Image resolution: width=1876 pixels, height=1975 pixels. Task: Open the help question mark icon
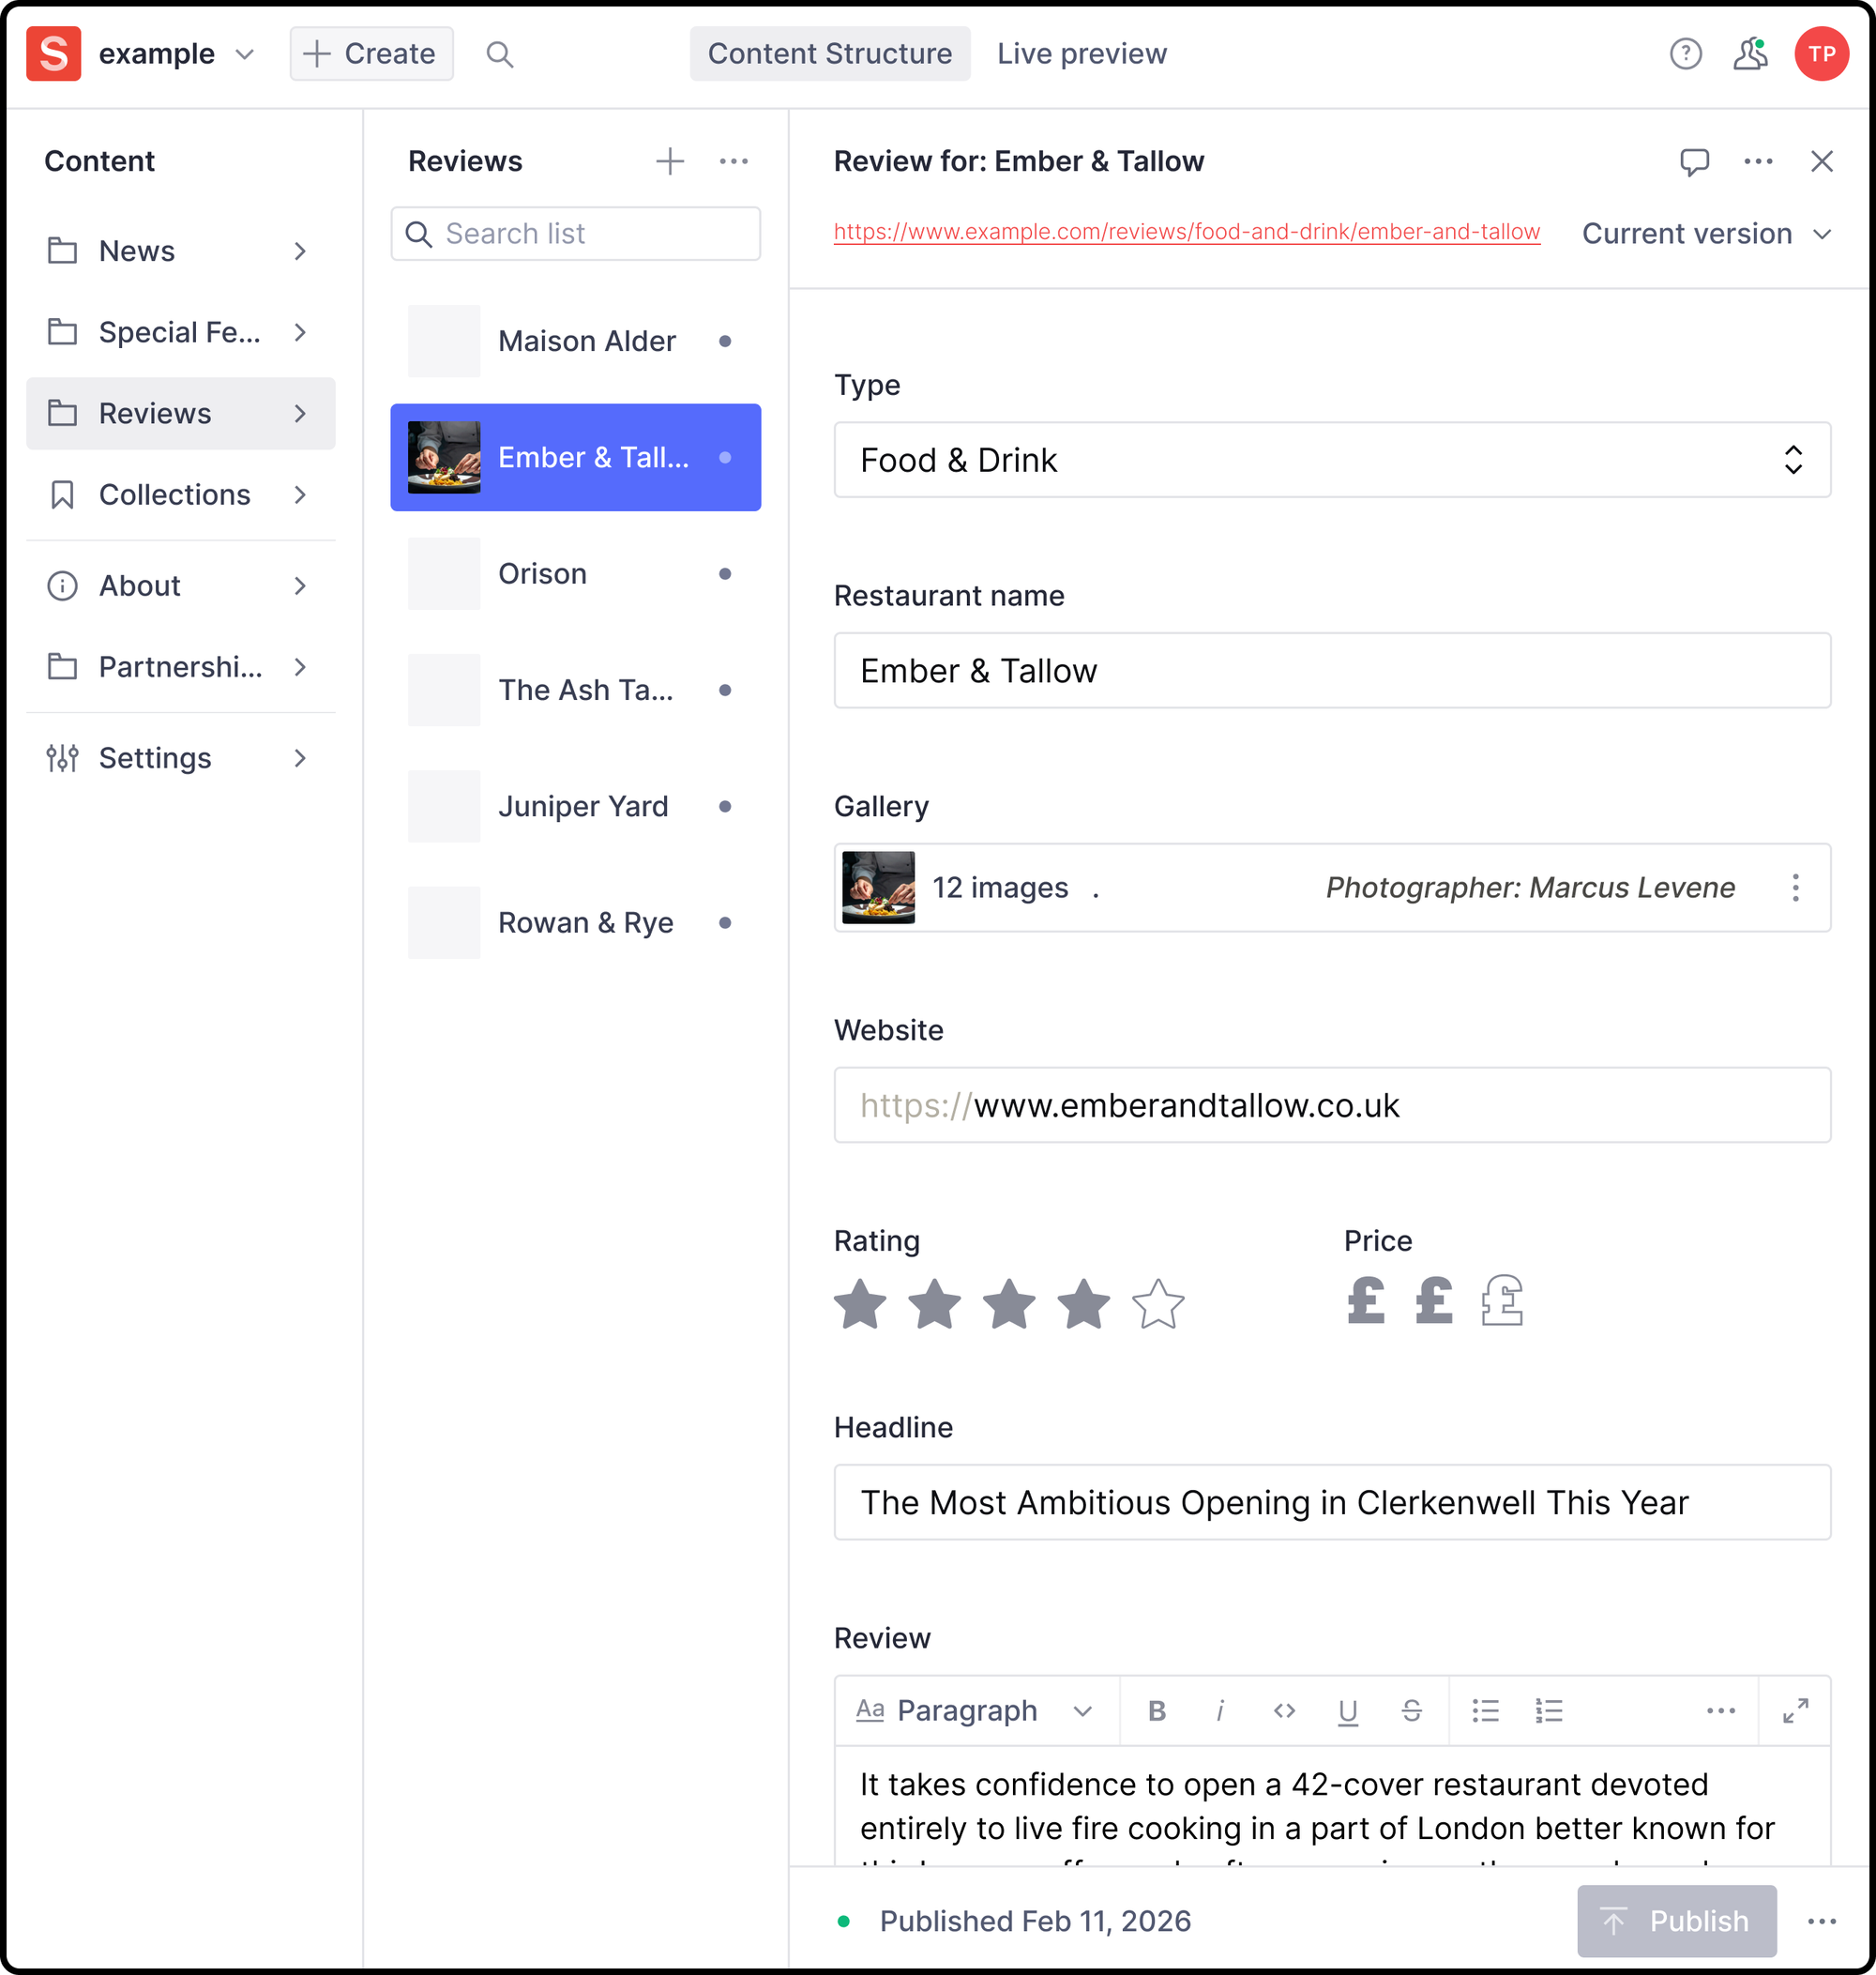[1685, 54]
